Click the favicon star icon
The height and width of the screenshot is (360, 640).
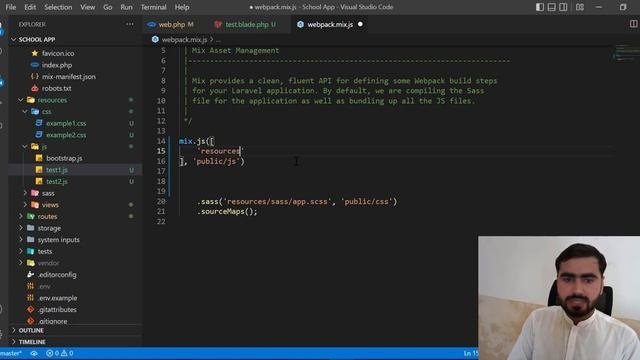35,53
